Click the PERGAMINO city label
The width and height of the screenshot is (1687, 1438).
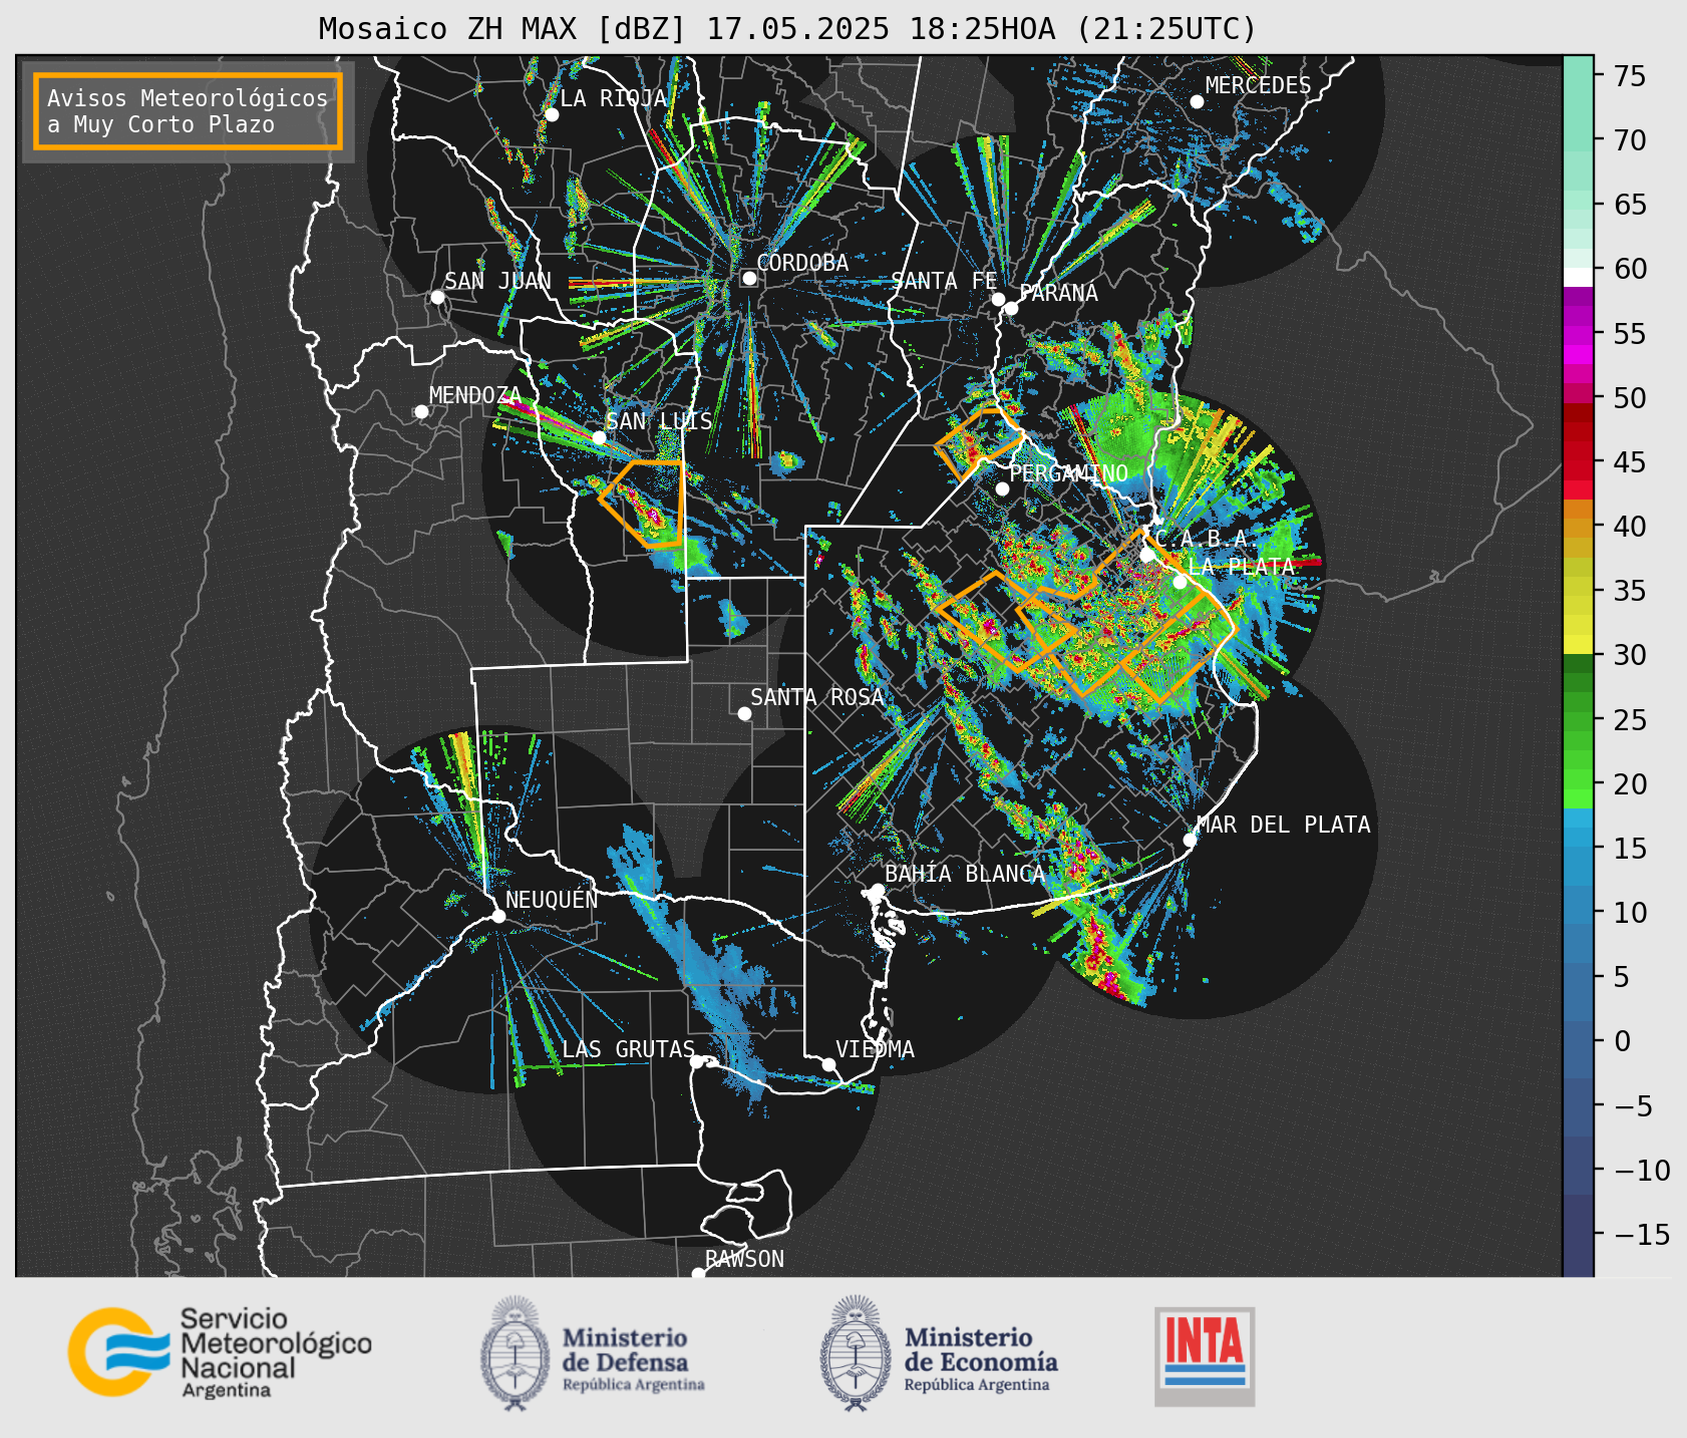point(1068,473)
